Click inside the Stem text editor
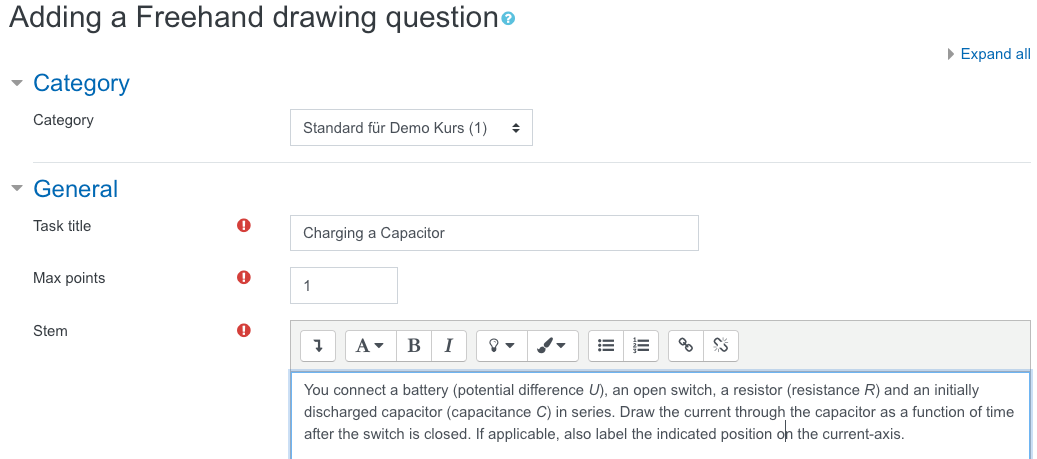The image size is (1037, 459). (x=661, y=415)
